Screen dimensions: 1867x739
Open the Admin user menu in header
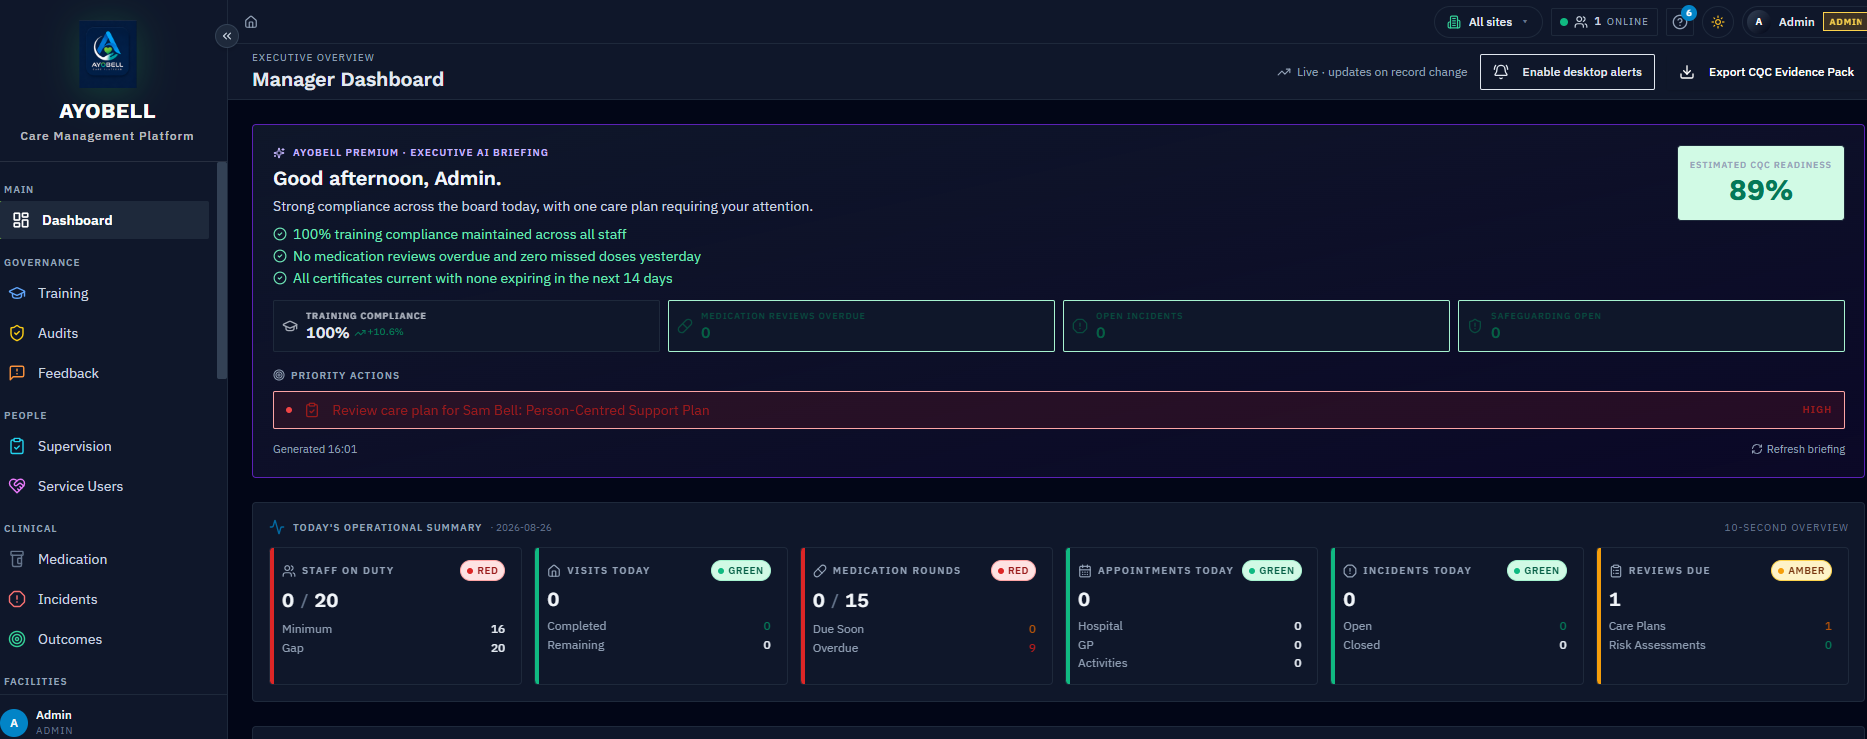1806,22
